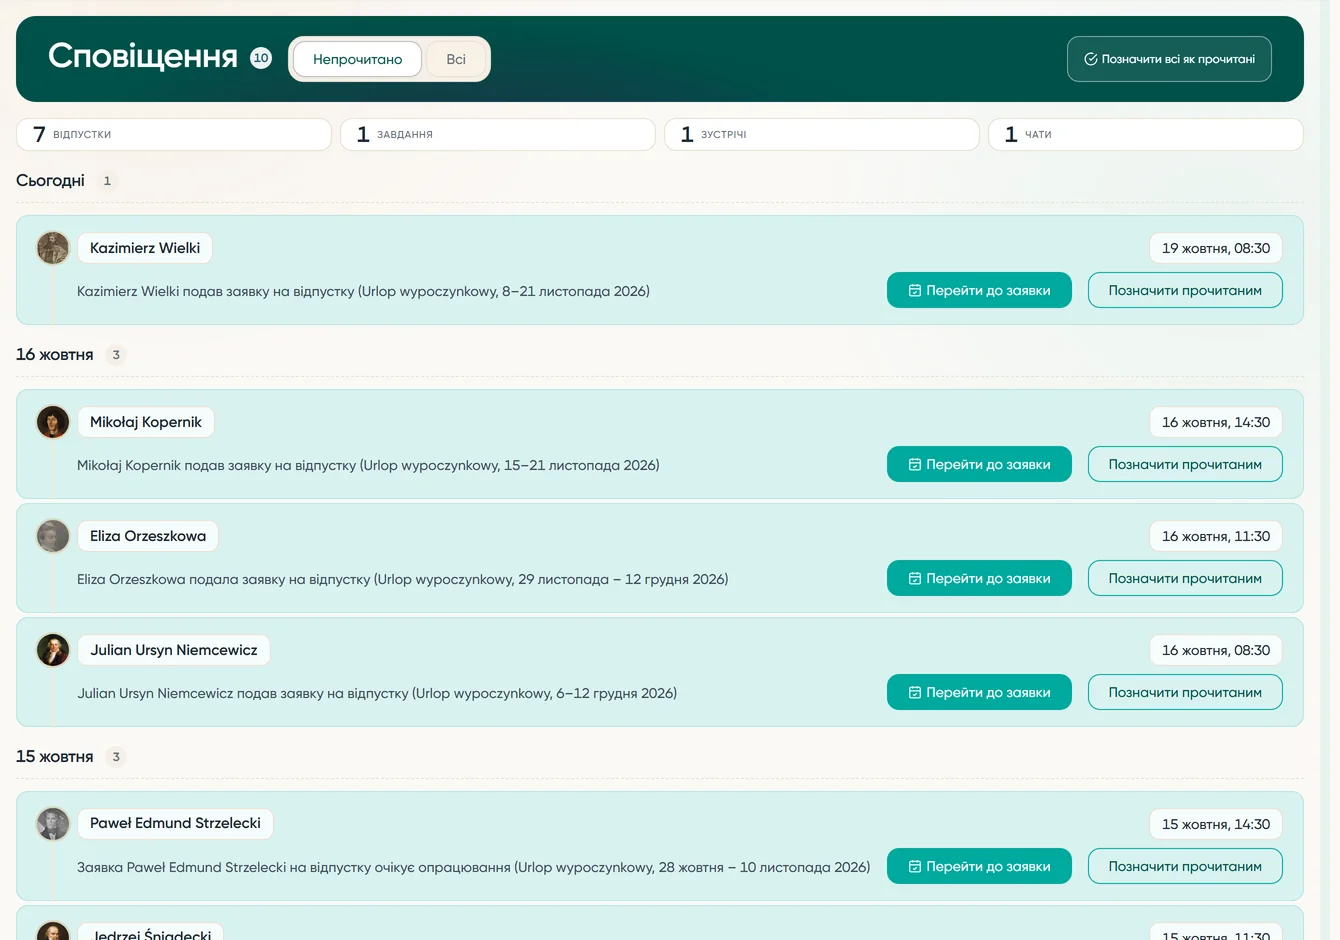Select the Mikołaj Kopernik name chip
This screenshot has height=940, width=1340.
click(x=146, y=422)
